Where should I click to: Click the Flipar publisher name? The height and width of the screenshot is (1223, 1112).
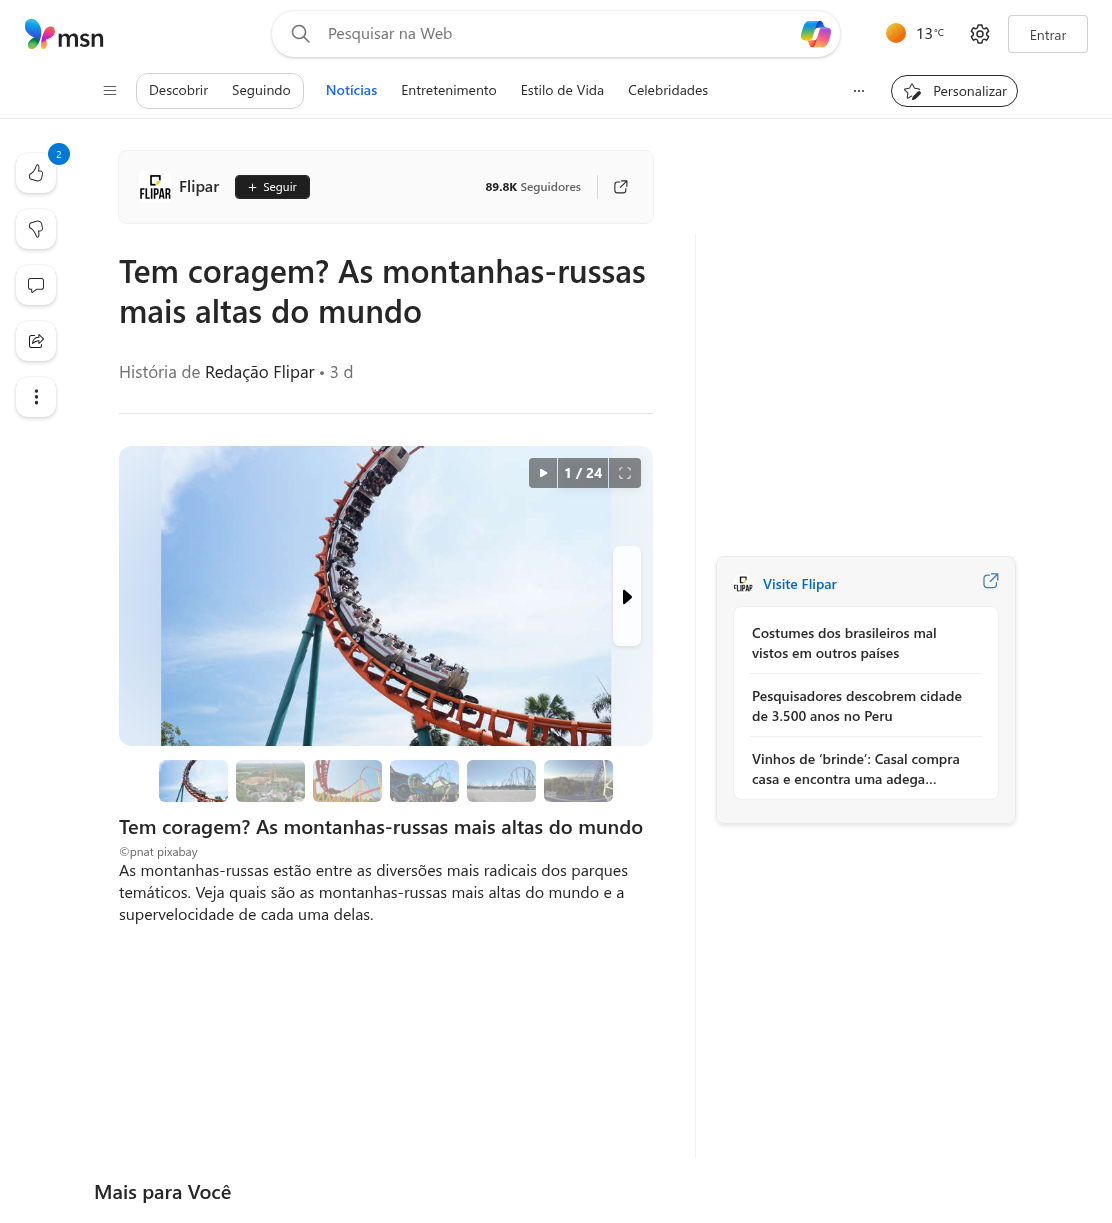pos(199,187)
